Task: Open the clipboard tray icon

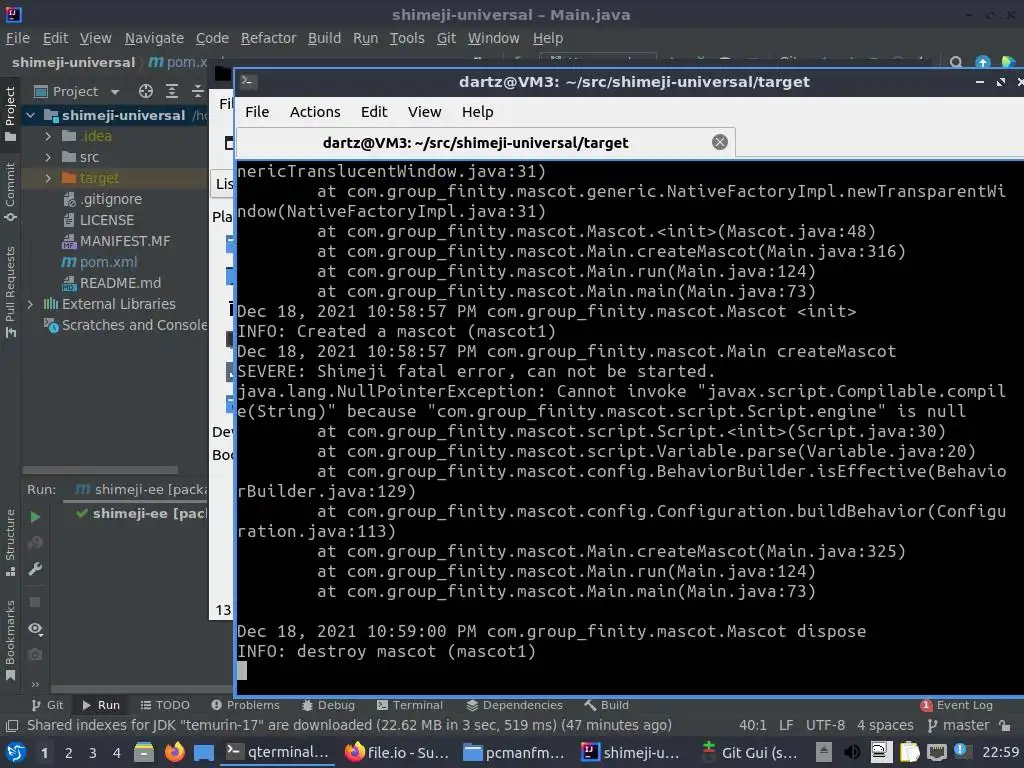Action: 909,753
